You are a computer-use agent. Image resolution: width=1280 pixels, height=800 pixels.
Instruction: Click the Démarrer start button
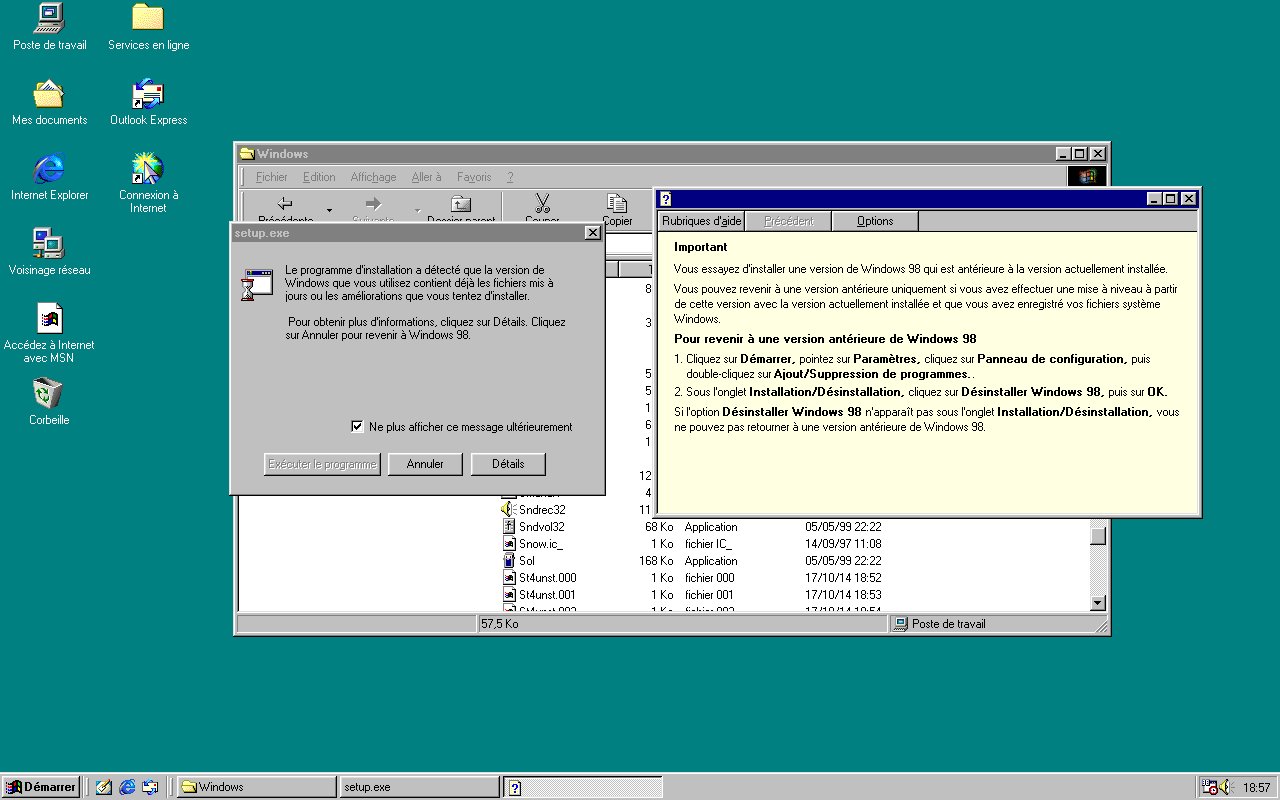[41, 787]
